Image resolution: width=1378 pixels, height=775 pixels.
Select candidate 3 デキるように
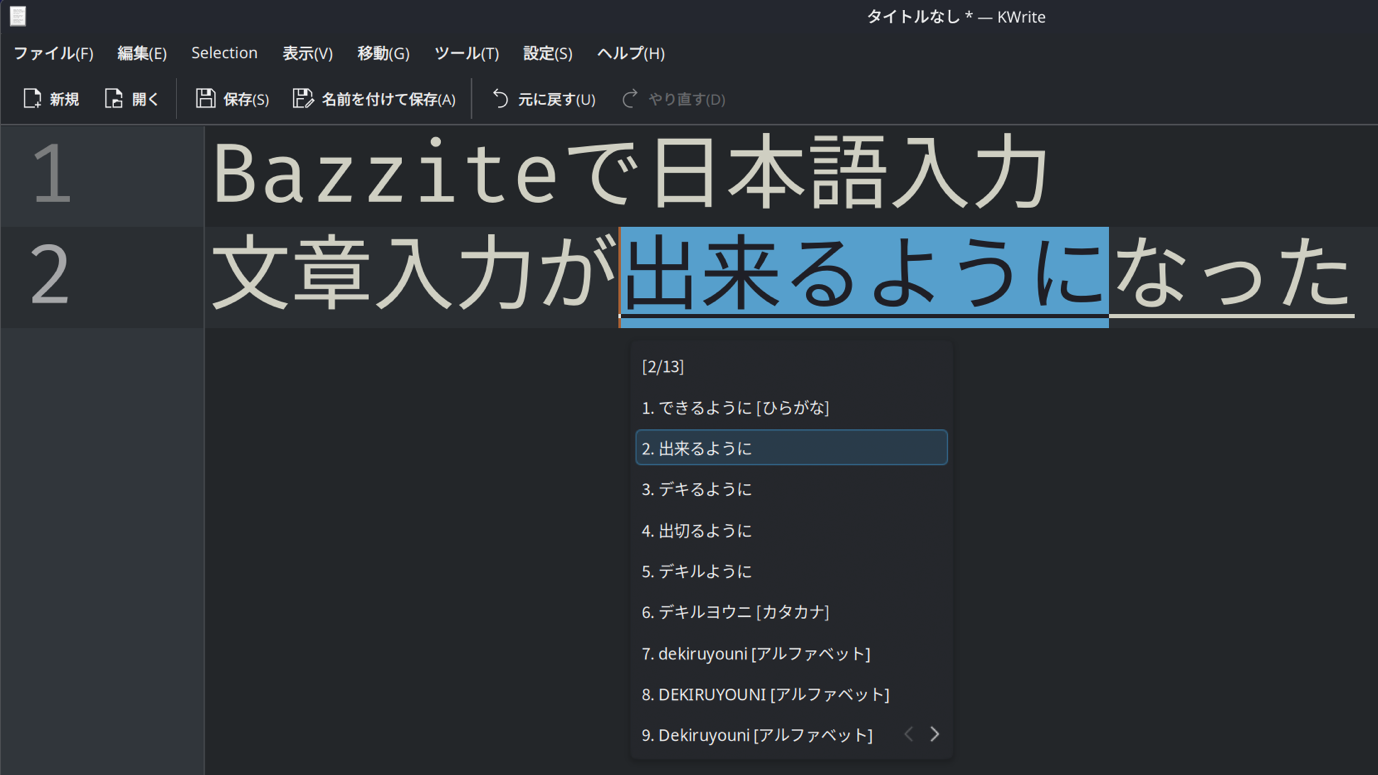tap(791, 489)
